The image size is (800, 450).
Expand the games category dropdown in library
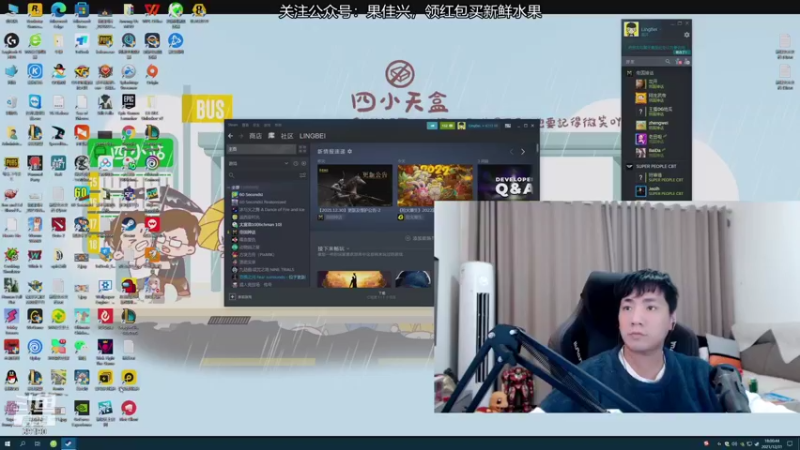pos(286,163)
